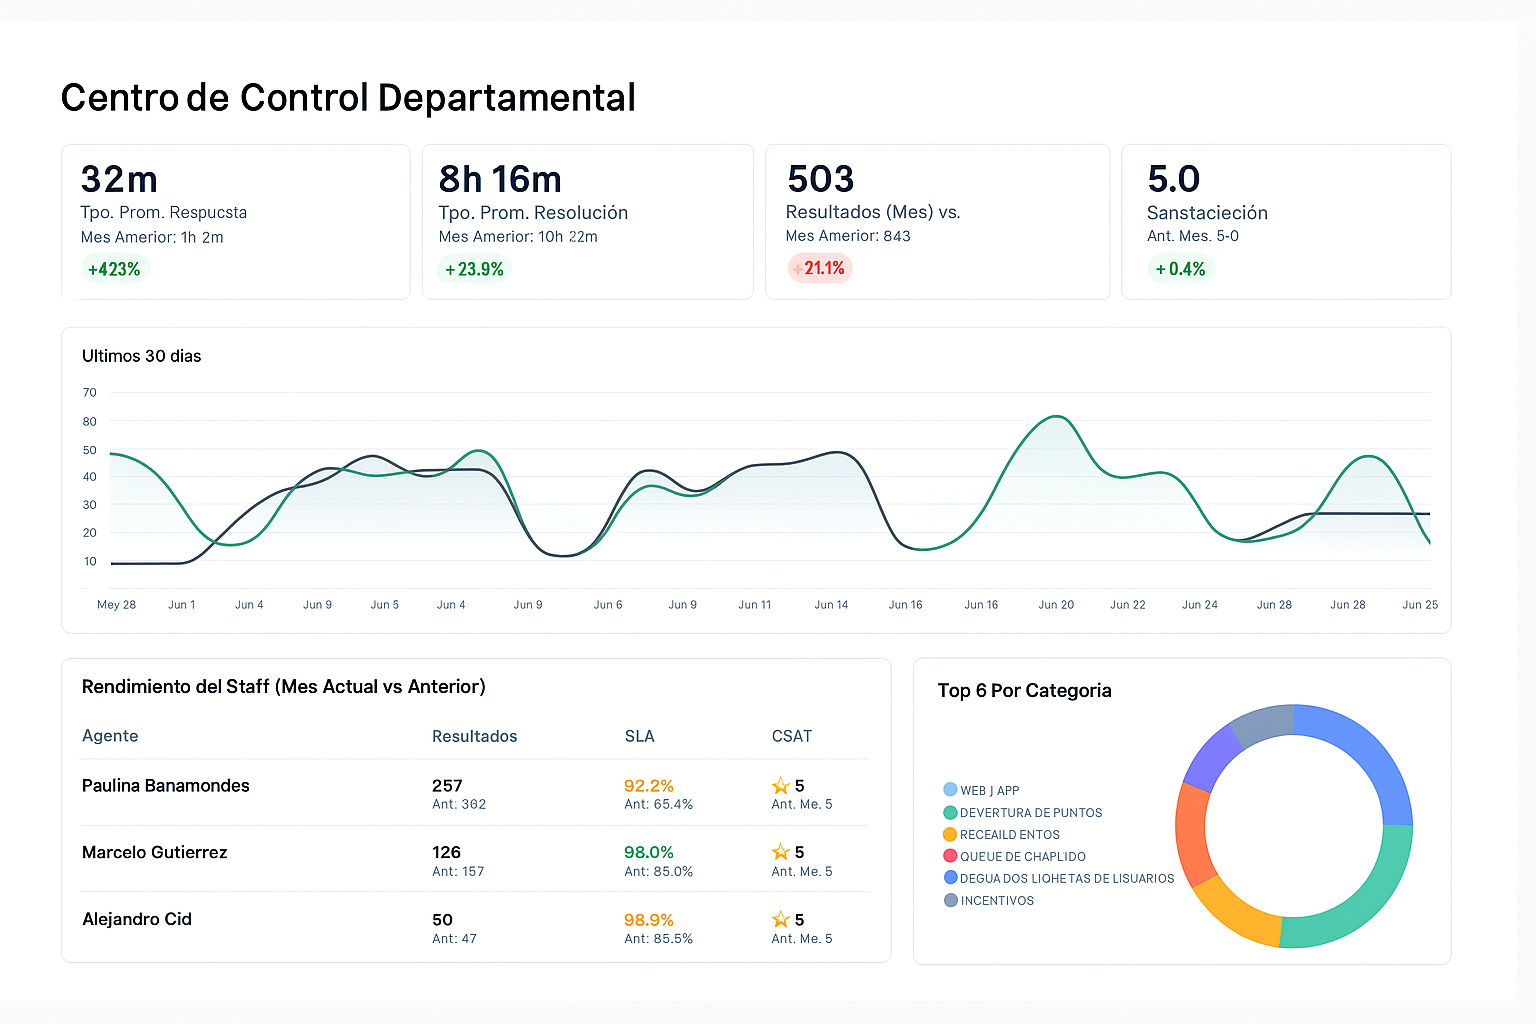Click the +0.4% satisfaction badge
Viewport: 1536px width, 1024px height.
coord(1180,269)
